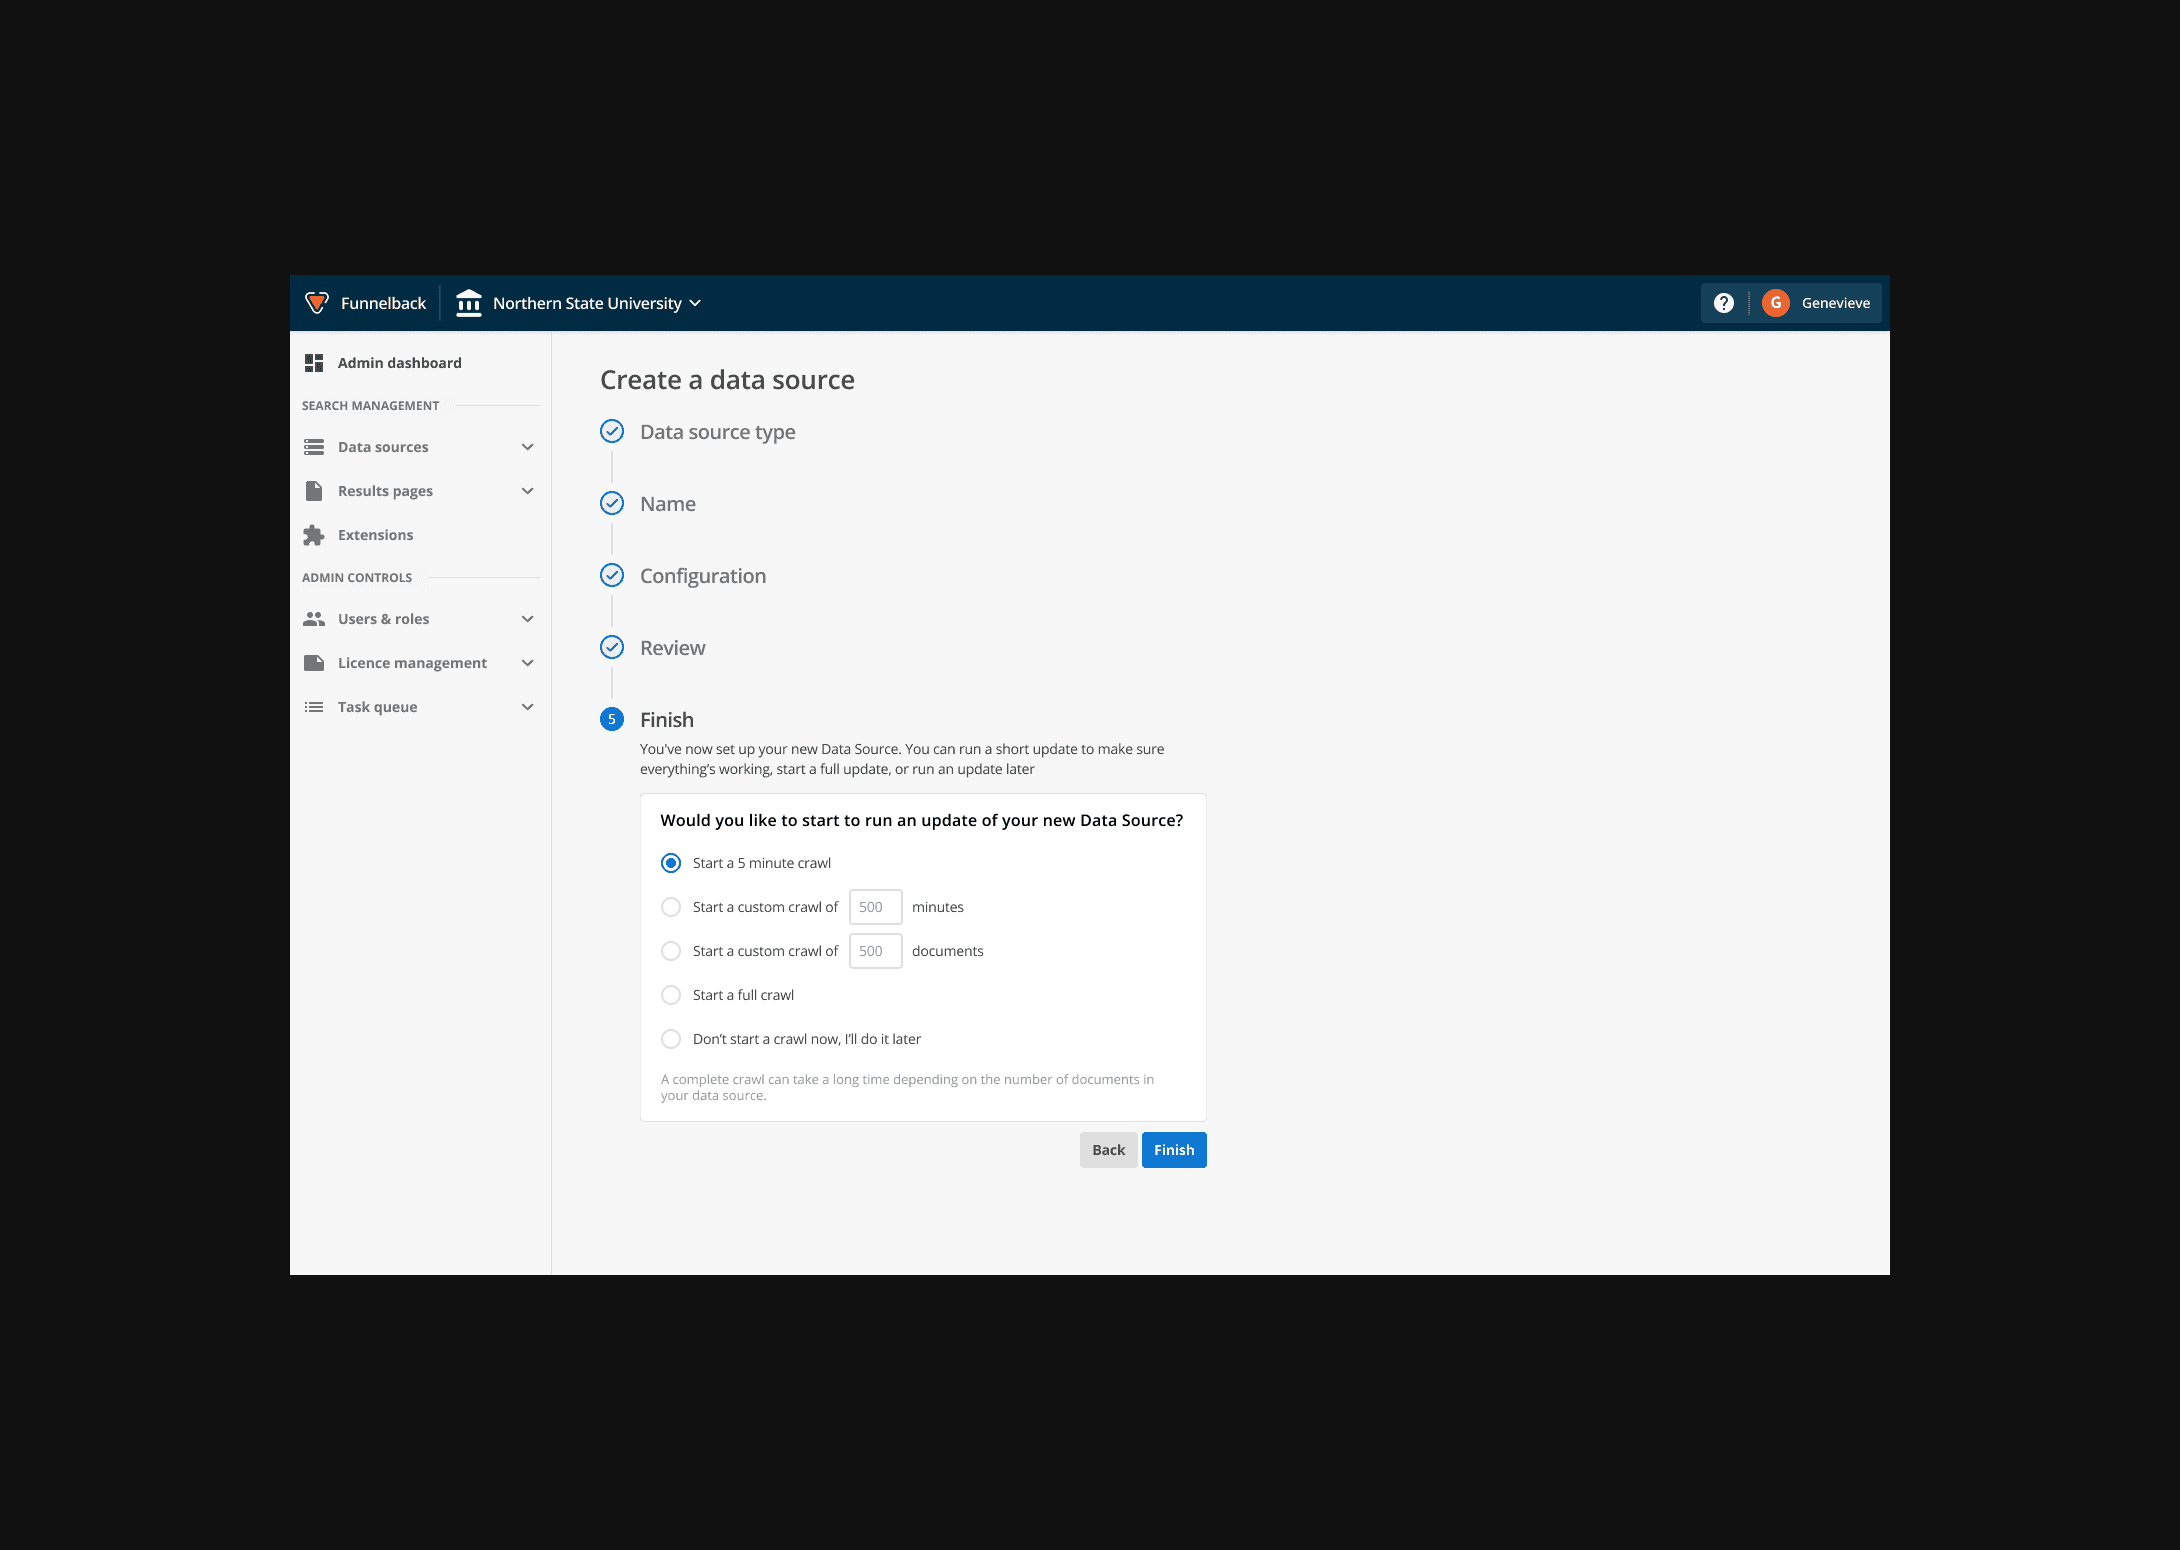This screenshot has height=1550, width=2180.
Task: Select Start a full crawl option
Action: tap(671, 995)
